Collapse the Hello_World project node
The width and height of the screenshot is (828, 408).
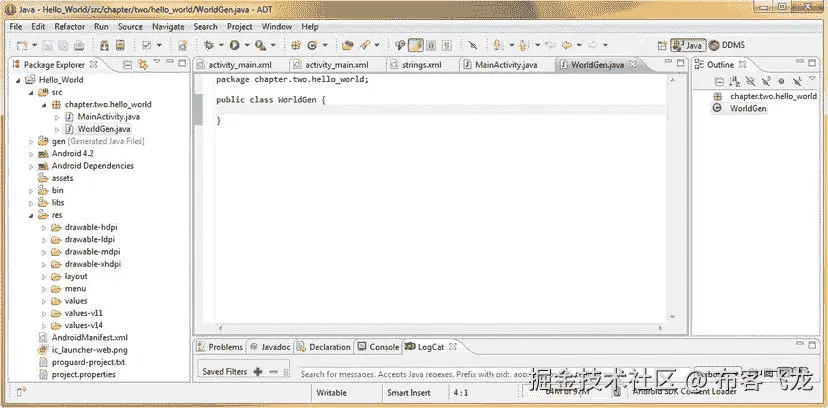tap(18, 80)
